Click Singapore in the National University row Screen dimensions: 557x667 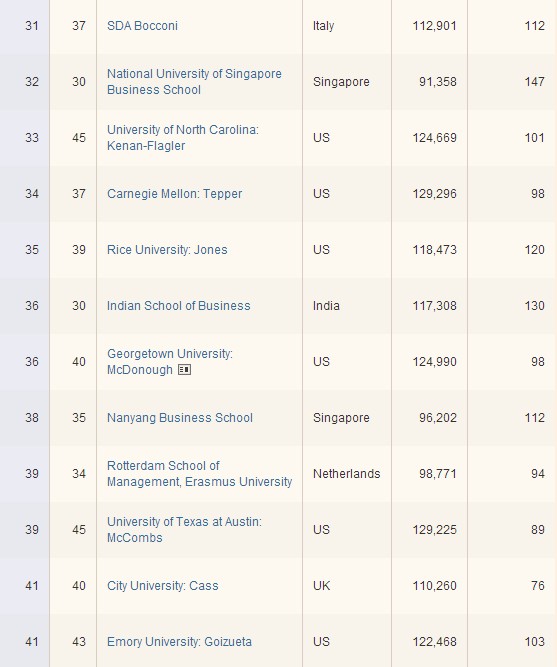coord(341,82)
